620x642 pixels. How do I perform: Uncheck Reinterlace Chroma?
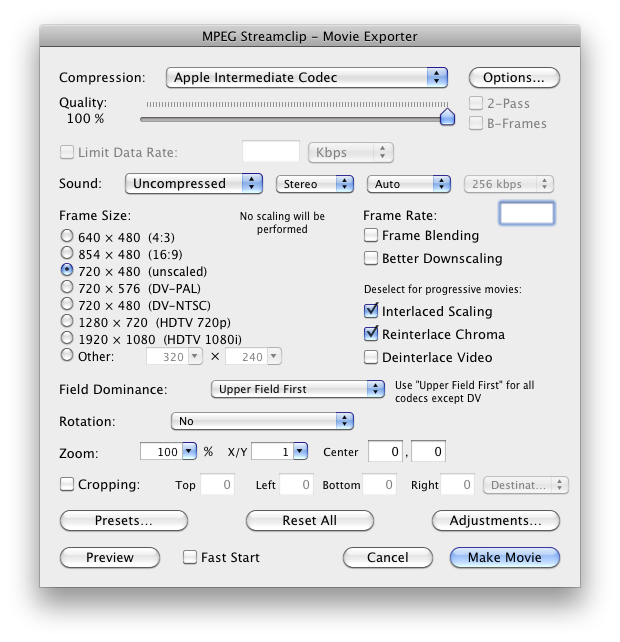pyautogui.click(x=371, y=334)
